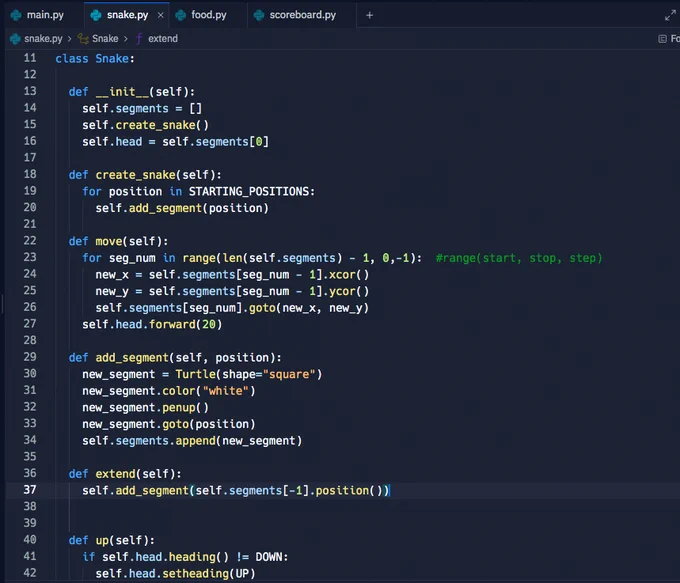Viewport: 680px width, 583px height.
Task: Click the function symbol icon in breadcrumb
Action: [x=139, y=39]
